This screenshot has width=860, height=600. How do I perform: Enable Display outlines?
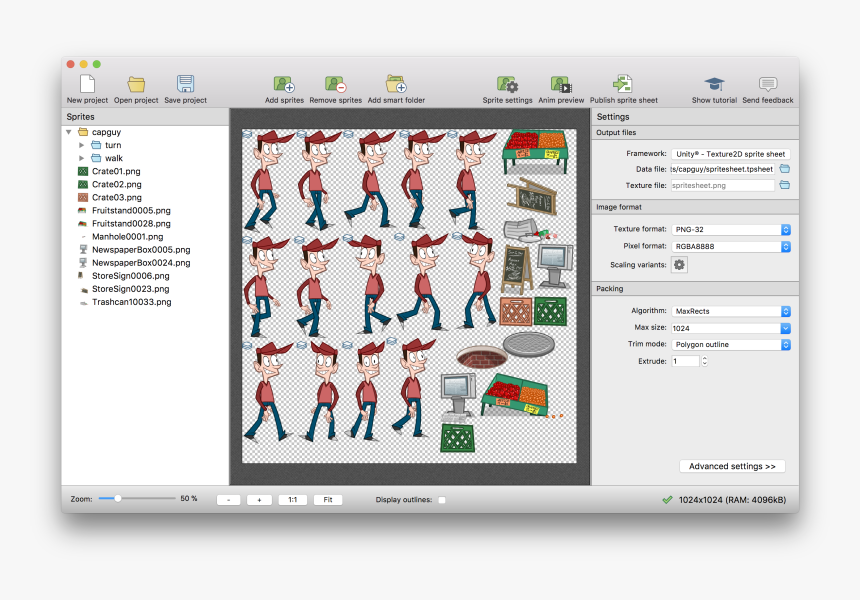pos(441,499)
